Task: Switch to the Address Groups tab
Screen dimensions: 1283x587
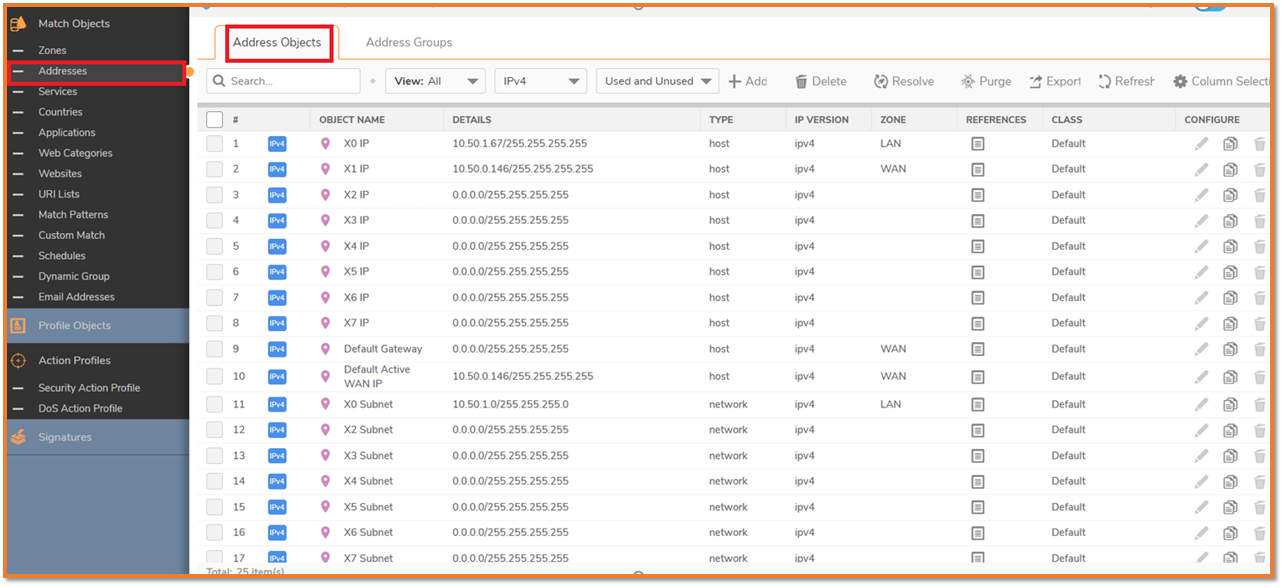Action: (x=408, y=43)
